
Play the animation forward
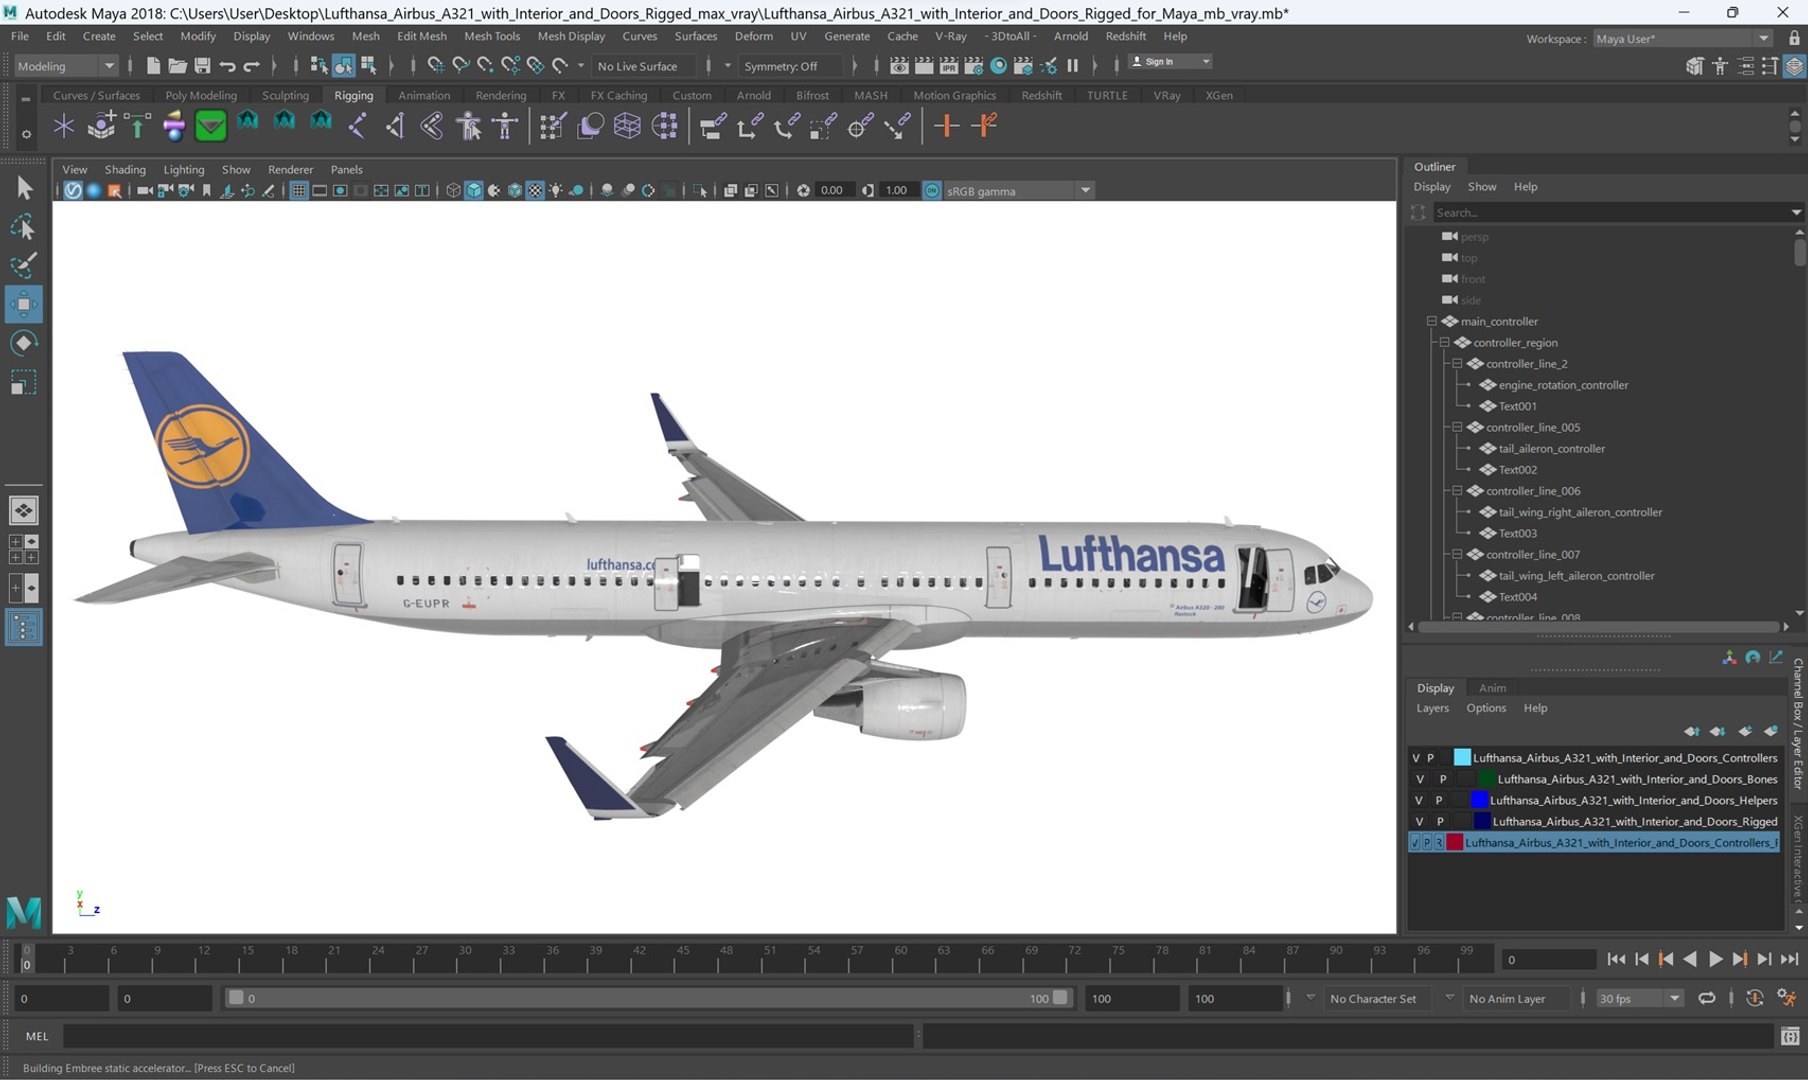(1715, 959)
